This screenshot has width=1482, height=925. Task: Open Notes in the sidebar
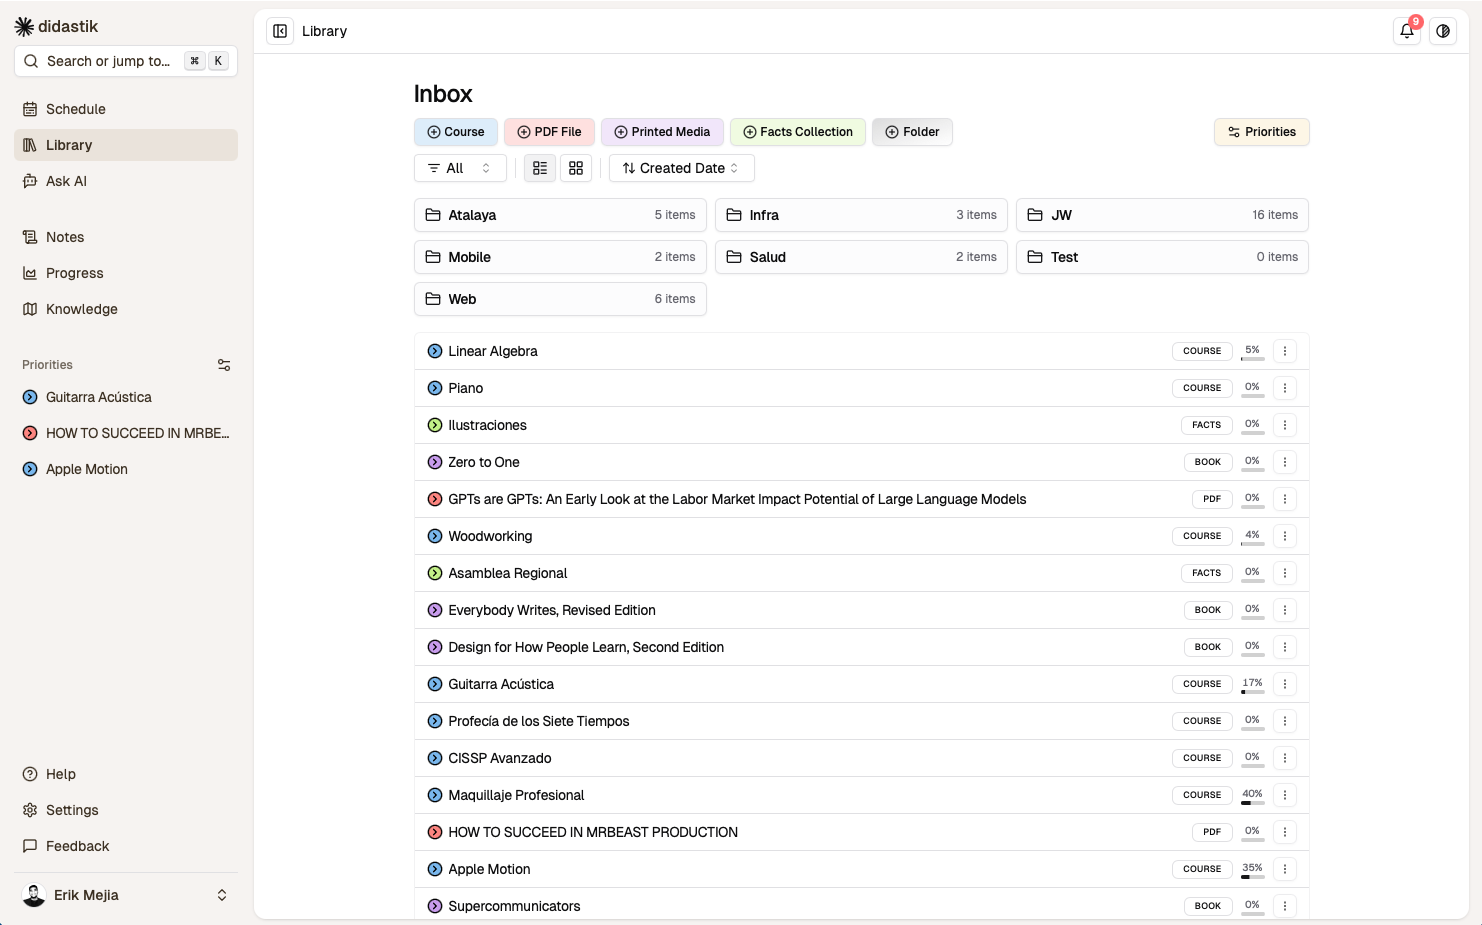coord(126,237)
